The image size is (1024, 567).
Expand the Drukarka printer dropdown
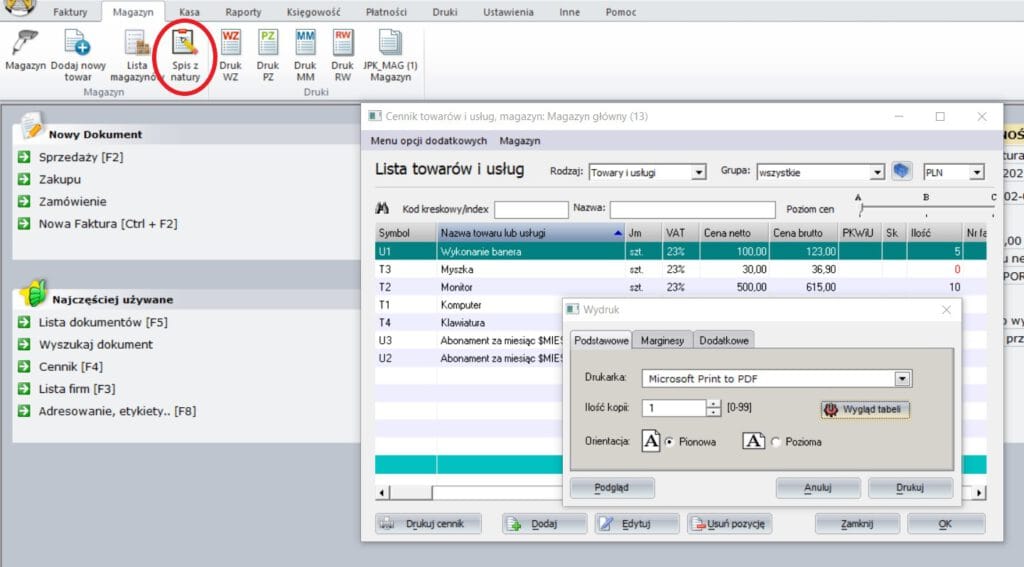(x=902, y=379)
